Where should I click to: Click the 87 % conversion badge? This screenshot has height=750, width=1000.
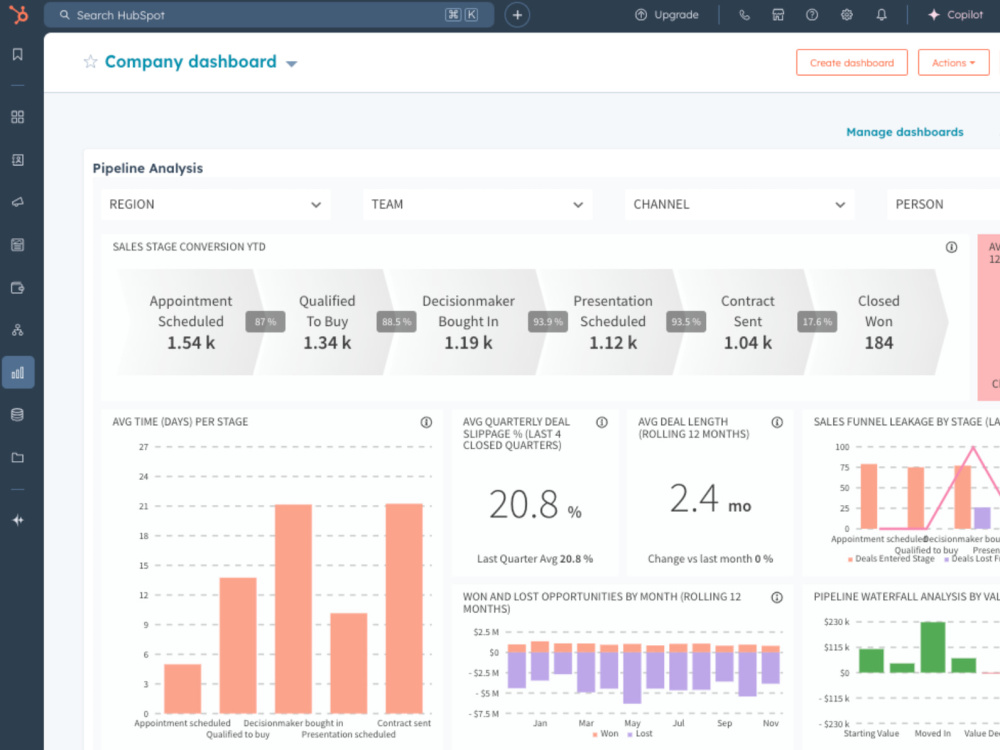[265, 322]
